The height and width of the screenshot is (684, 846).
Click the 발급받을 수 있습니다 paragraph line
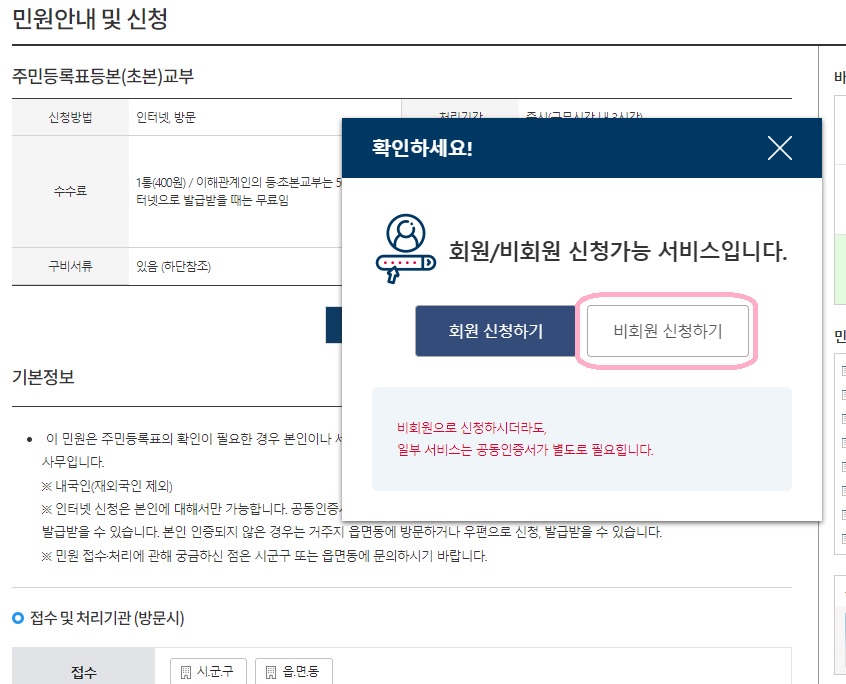tap(352, 532)
